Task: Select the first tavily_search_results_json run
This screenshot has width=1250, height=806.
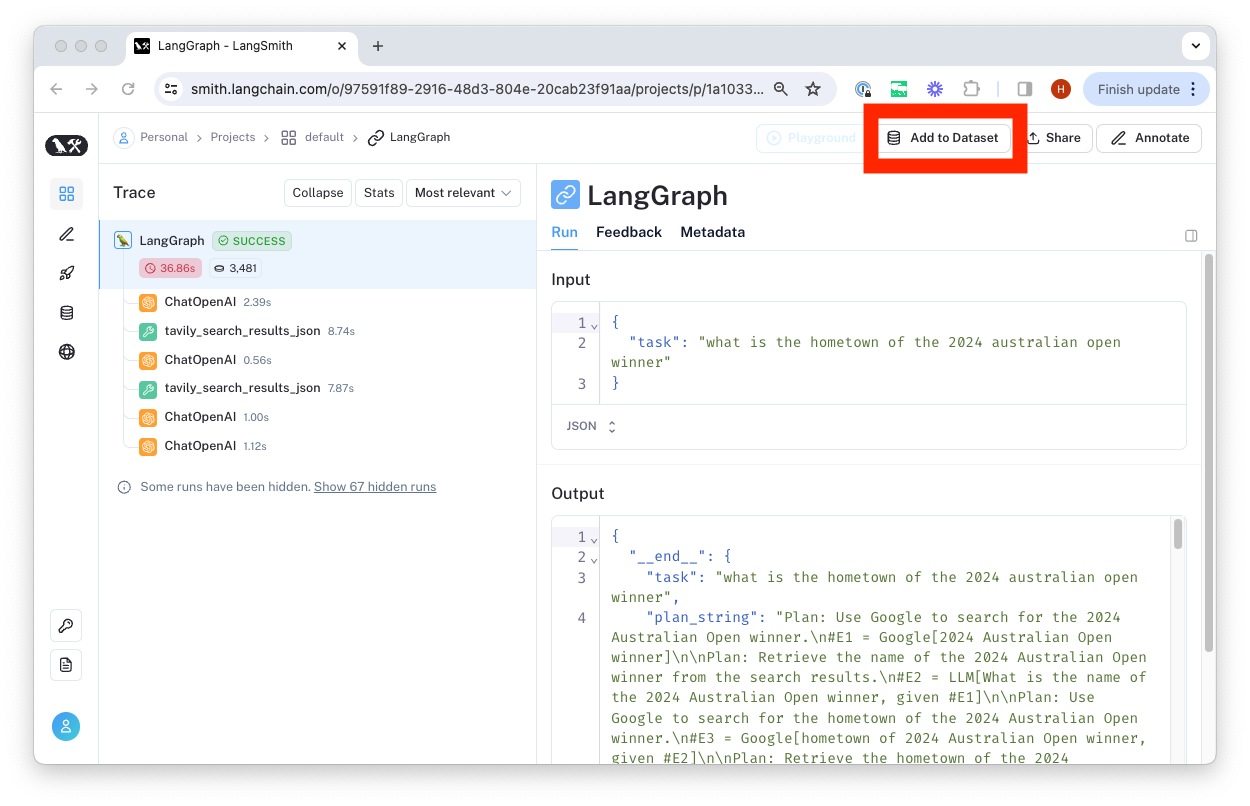Action: tap(242, 331)
